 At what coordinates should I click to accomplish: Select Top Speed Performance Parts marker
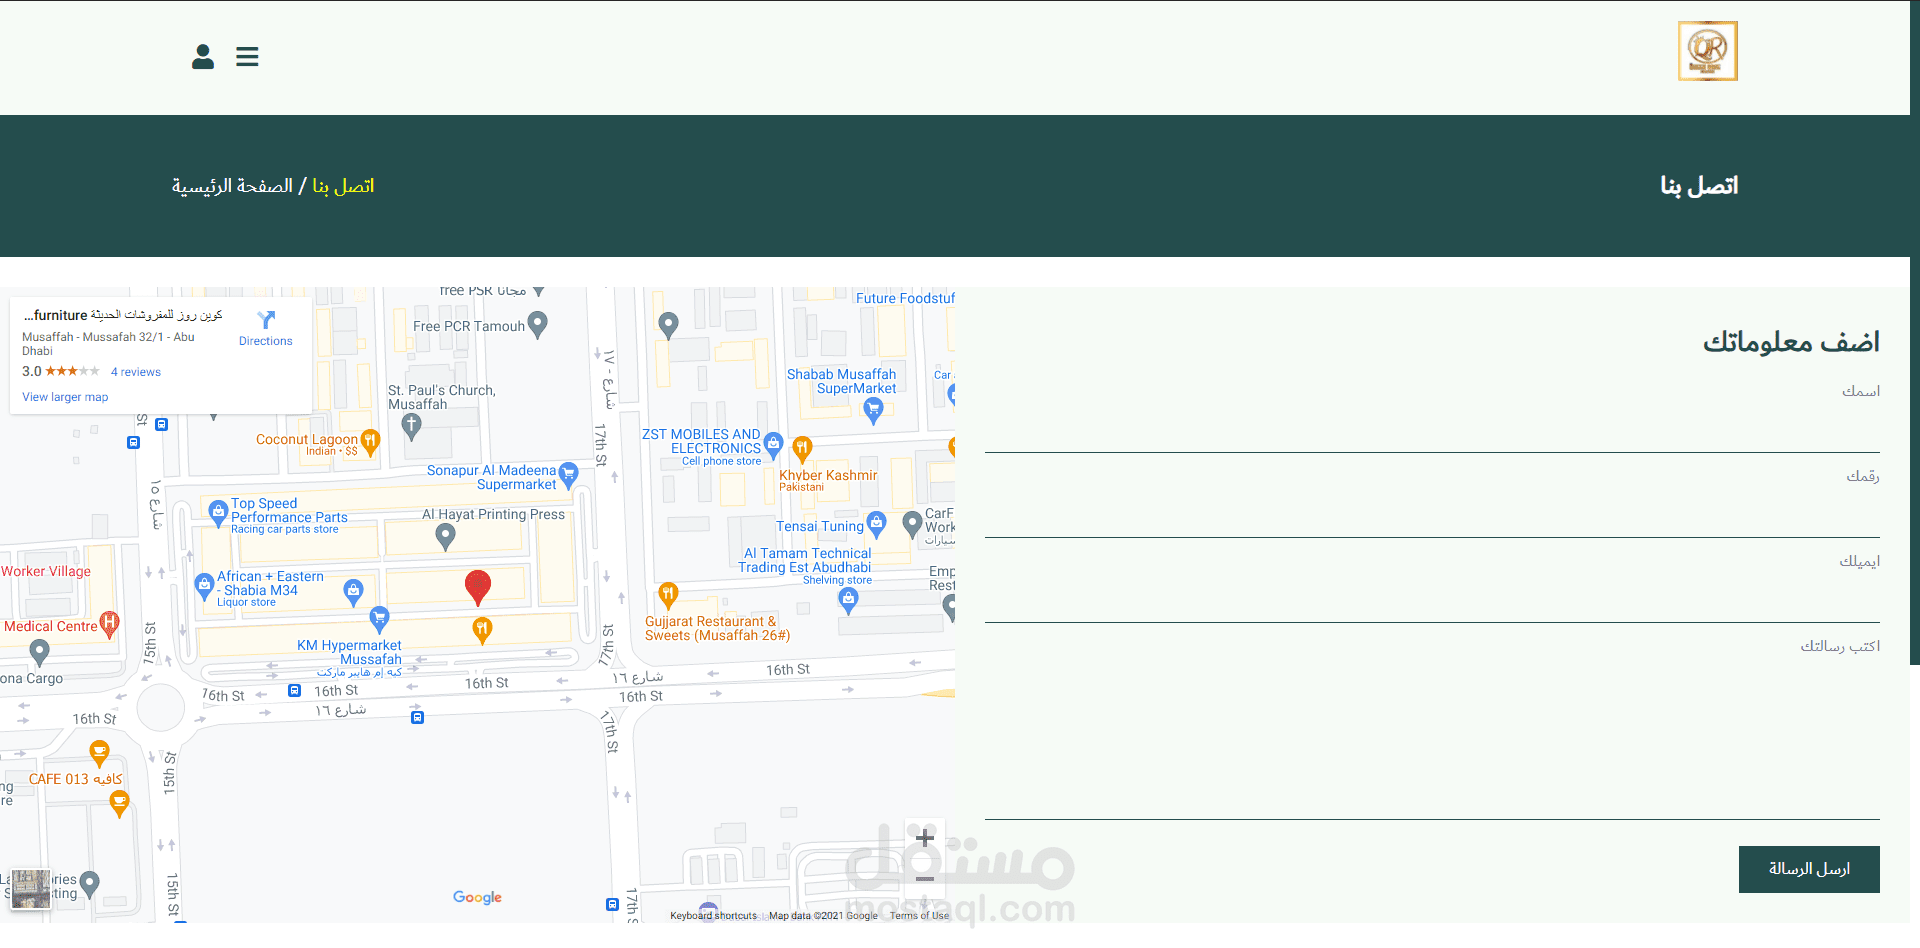point(218,513)
